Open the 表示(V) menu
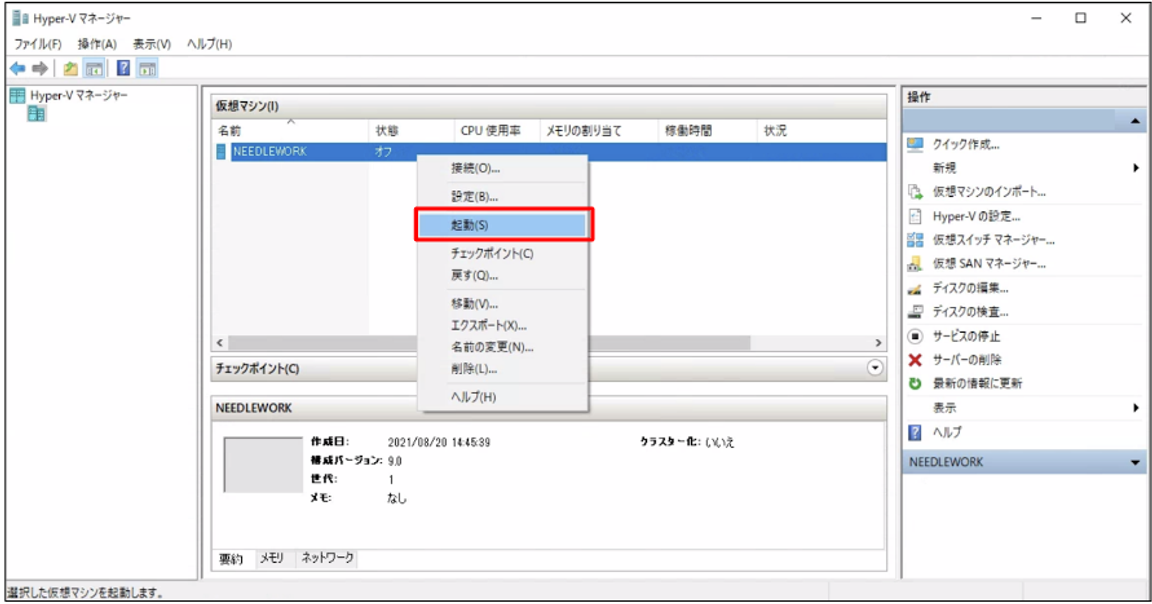 [151, 44]
